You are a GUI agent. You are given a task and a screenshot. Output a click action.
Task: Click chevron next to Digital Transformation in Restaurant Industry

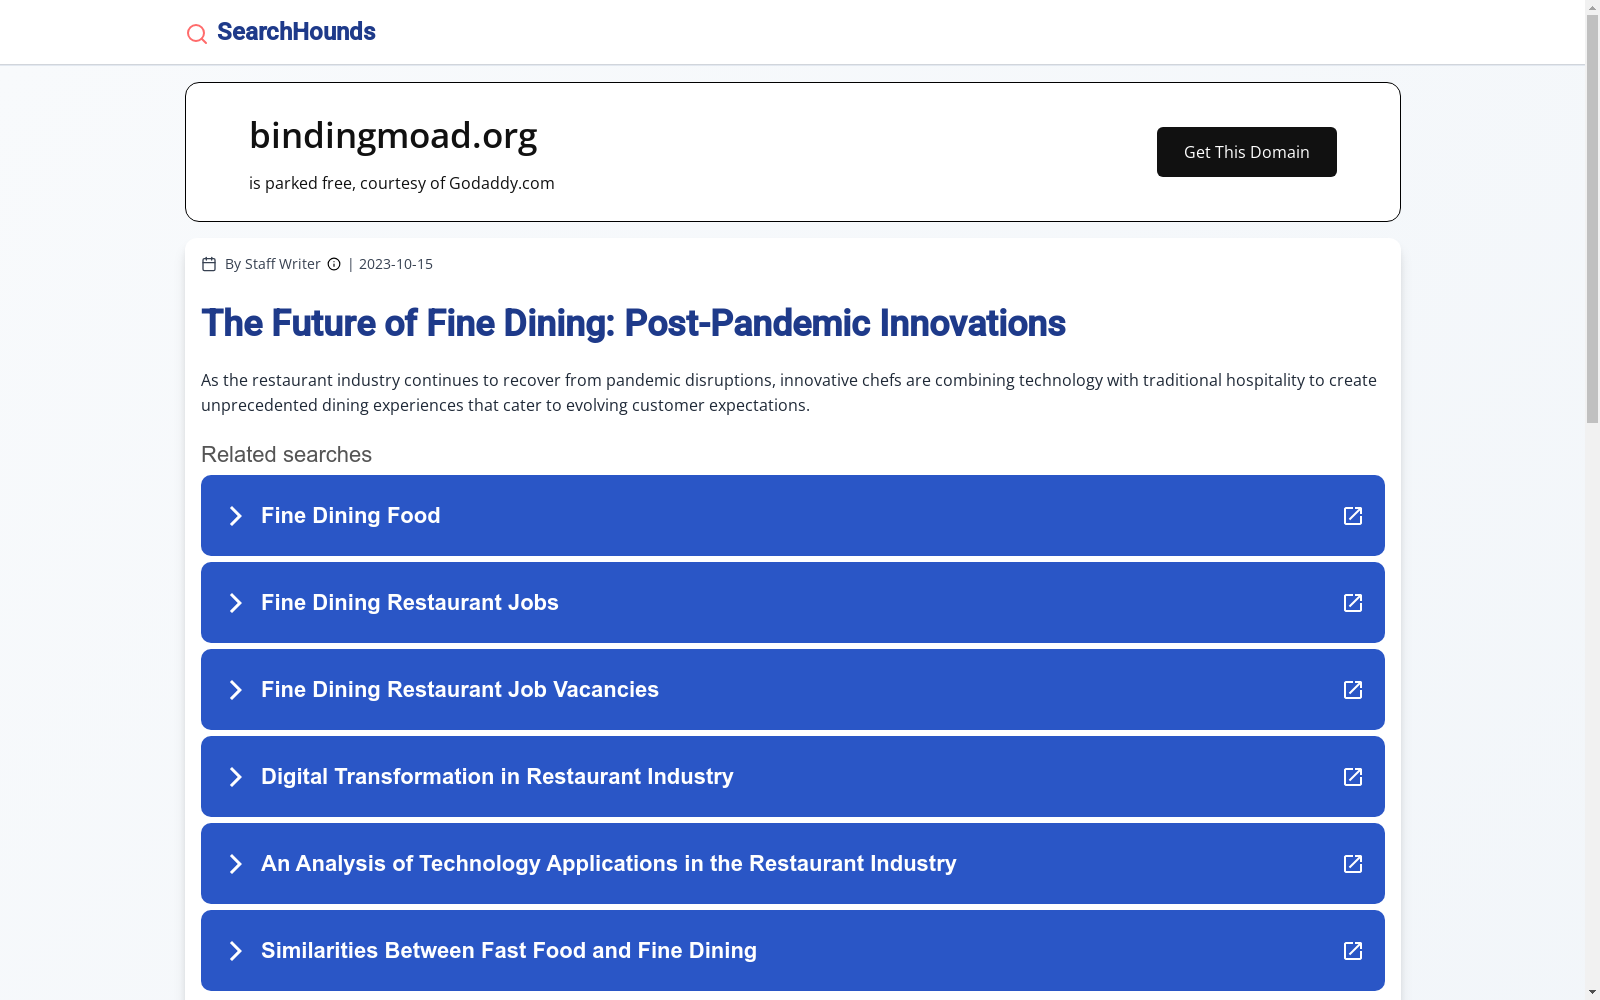[236, 777]
